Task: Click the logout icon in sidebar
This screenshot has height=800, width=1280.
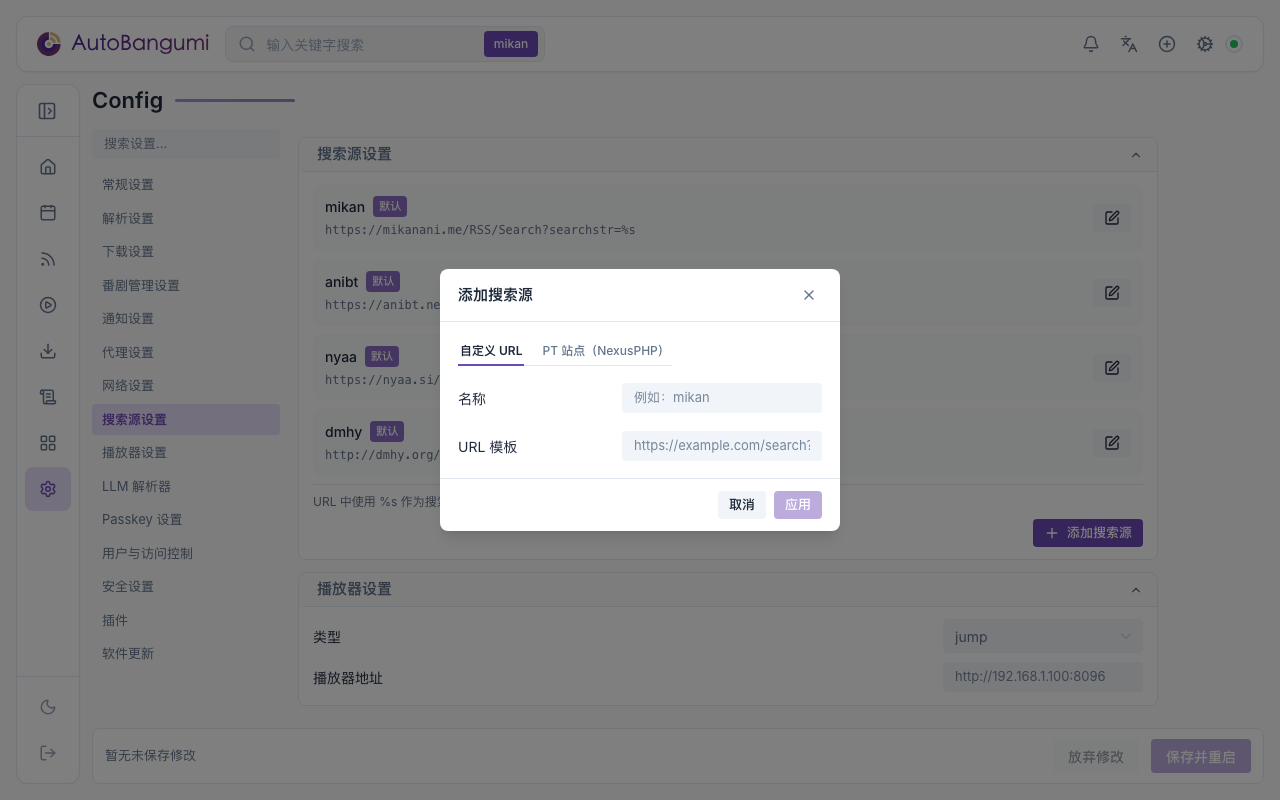Action: (48, 753)
